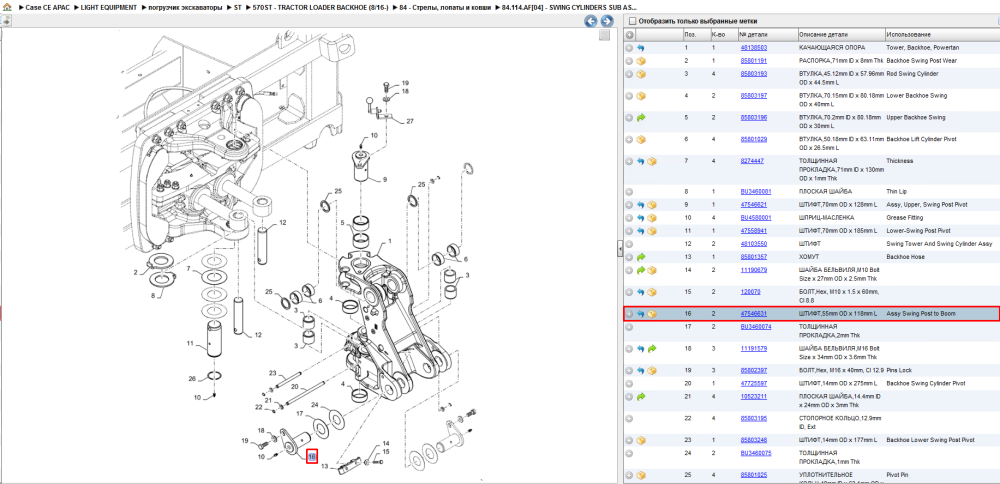Screen dimensions: 1000x484
Task: Click green arrow icon in row 85801357
Action: [x=641, y=256]
